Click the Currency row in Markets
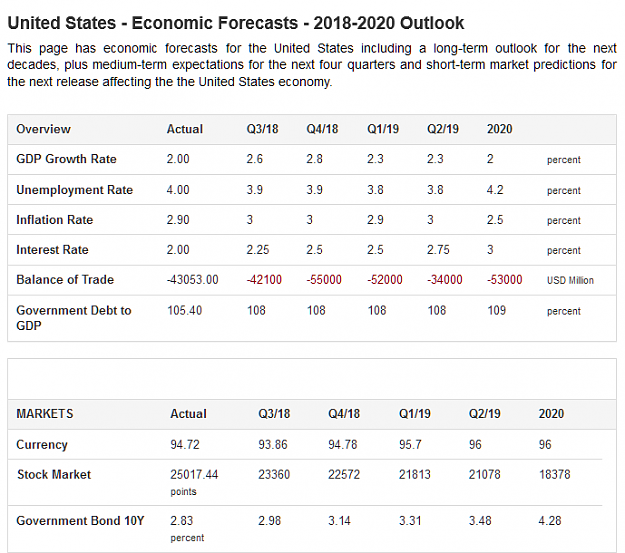Image resolution: width=625 pixels, height=553 pixels. click(42, 444)
